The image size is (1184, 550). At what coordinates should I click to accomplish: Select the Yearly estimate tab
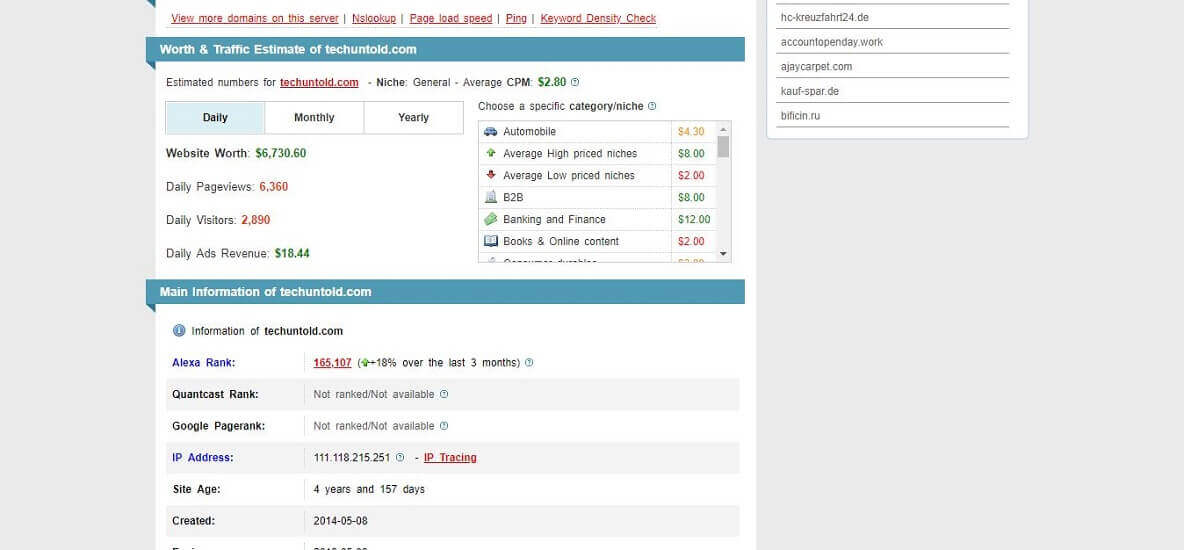pos(413,118)
